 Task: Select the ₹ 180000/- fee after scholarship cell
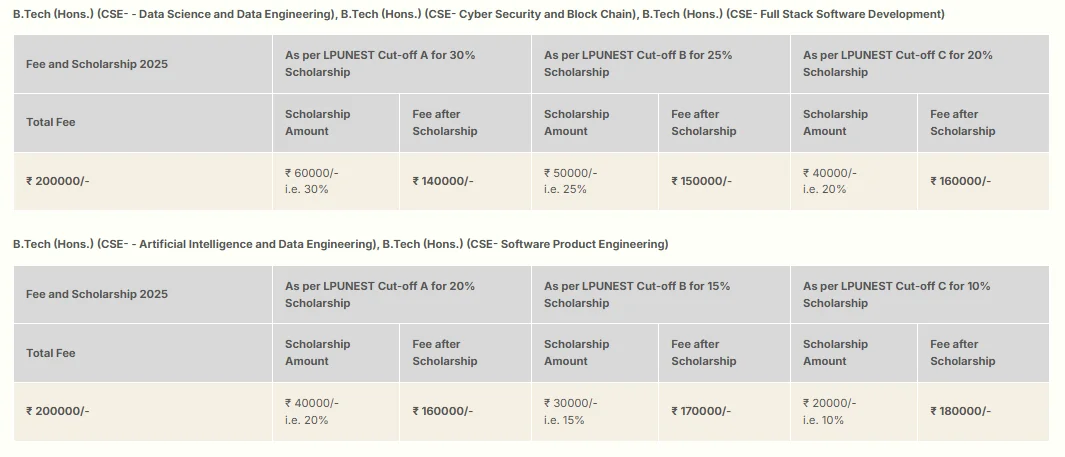tap(983, 412)
